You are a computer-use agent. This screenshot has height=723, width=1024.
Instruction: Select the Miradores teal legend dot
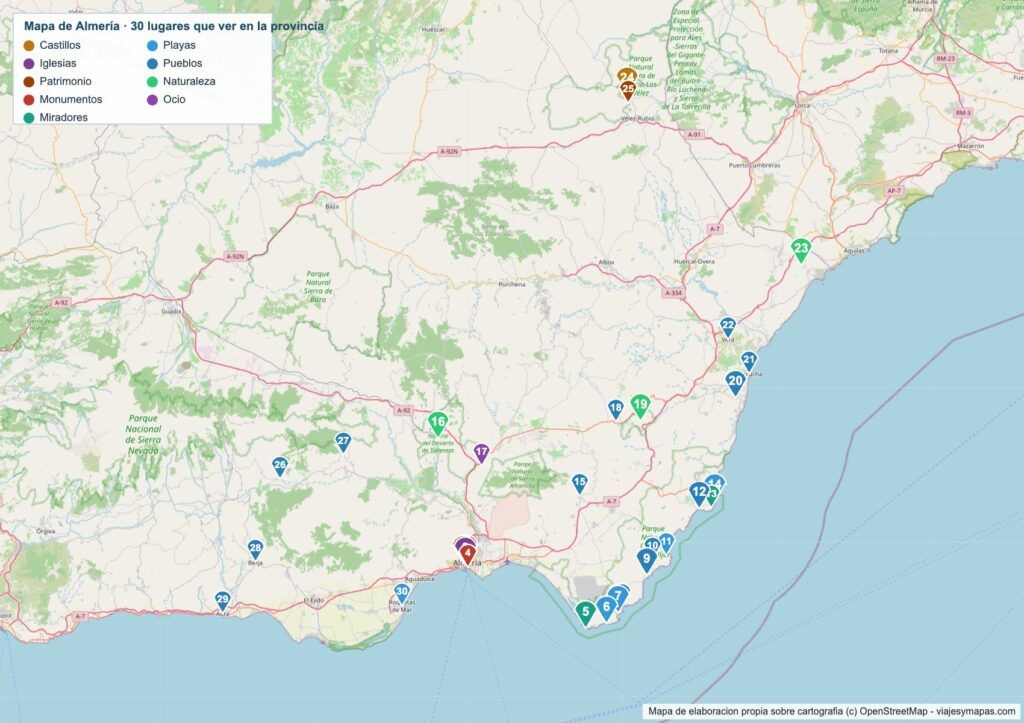point(29,118)
